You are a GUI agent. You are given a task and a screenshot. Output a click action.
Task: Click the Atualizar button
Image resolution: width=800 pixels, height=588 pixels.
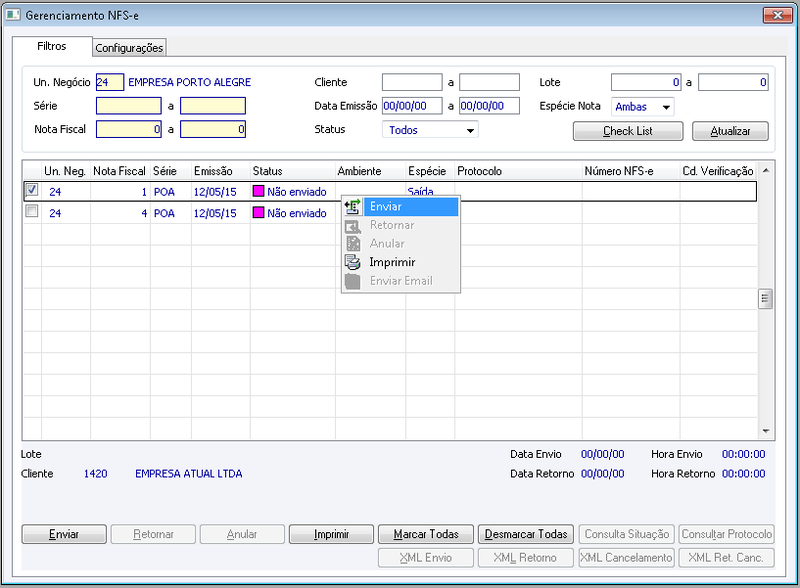[x=730, y=131]
